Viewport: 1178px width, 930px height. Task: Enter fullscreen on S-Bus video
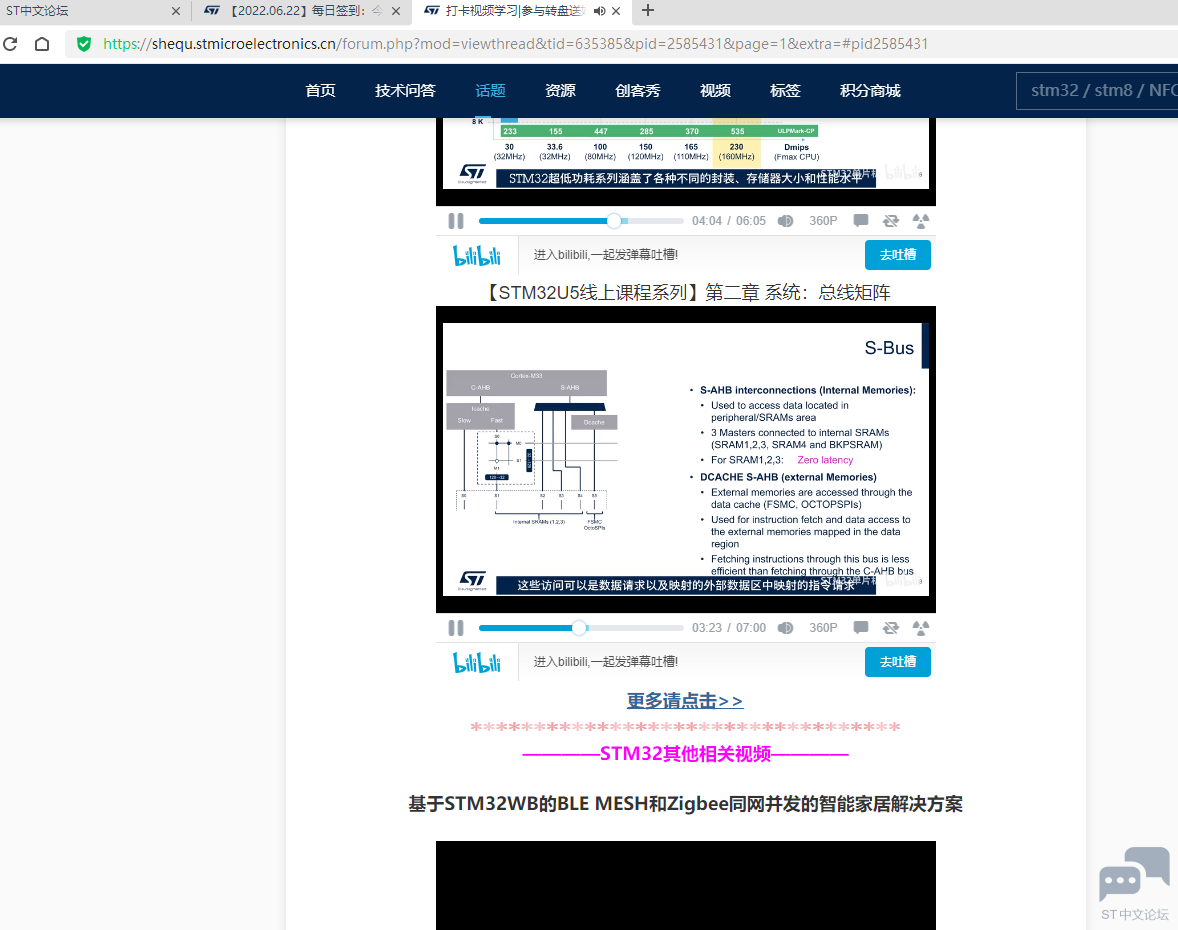[920, 628]
